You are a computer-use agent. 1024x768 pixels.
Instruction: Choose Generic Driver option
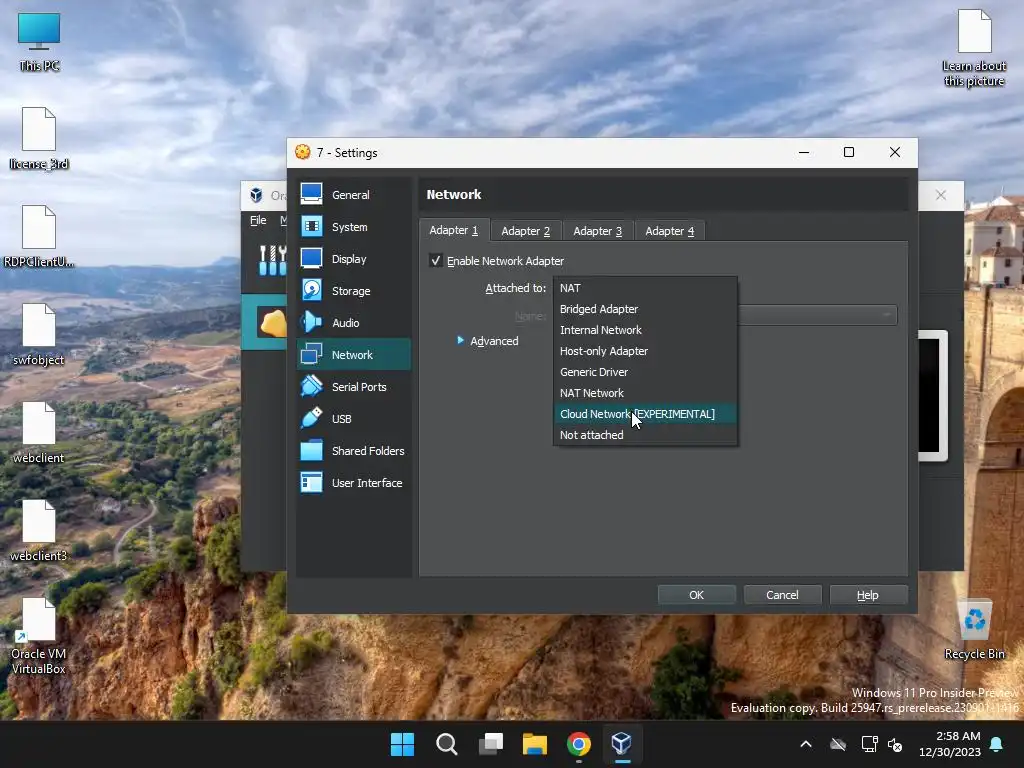tap(645, 372)
